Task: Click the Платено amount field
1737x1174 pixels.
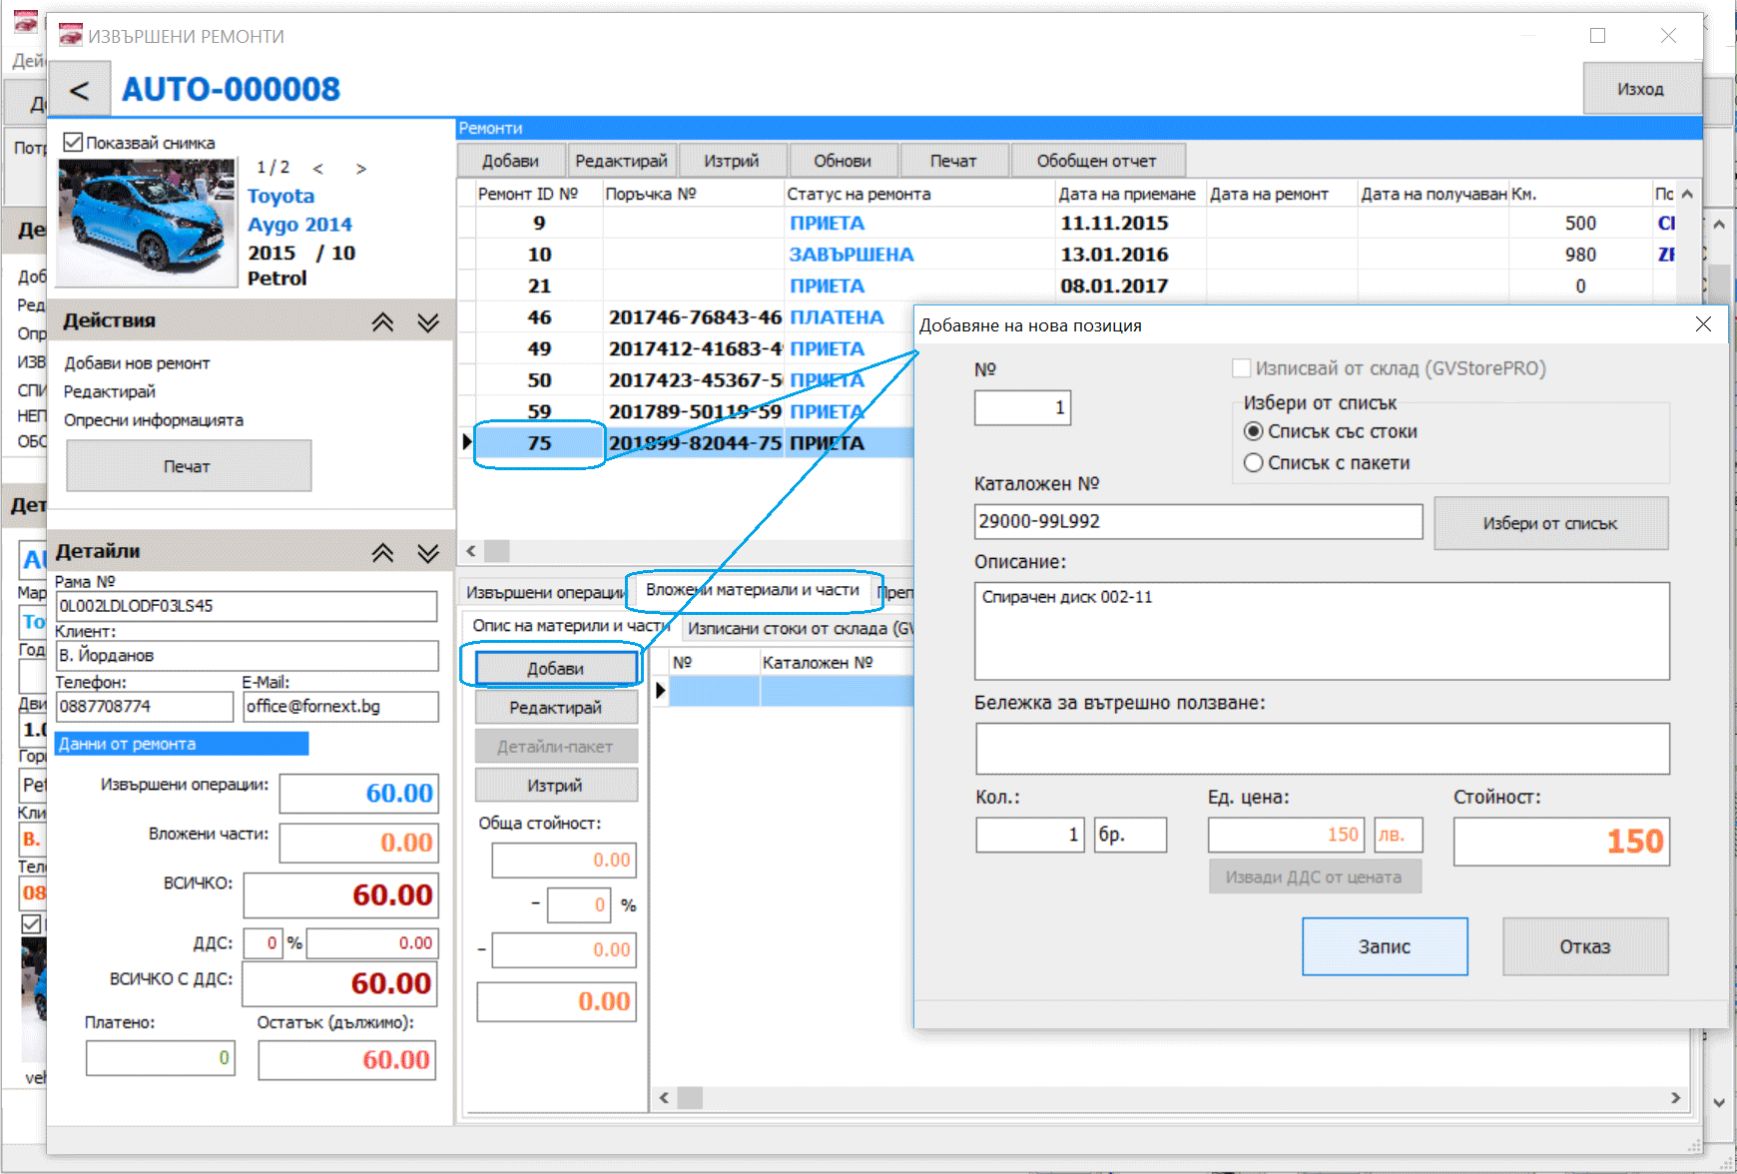Action: tap(160, 1058)
